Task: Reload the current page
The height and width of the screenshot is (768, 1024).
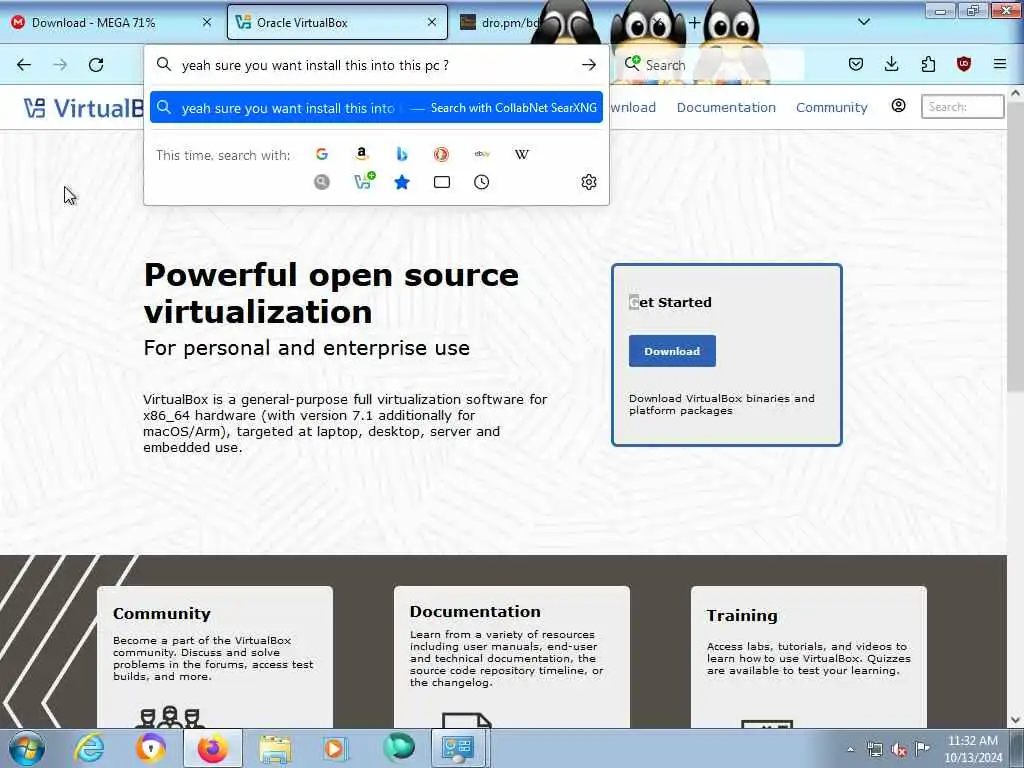Action: pyautogui.click(x=96, y=65)
